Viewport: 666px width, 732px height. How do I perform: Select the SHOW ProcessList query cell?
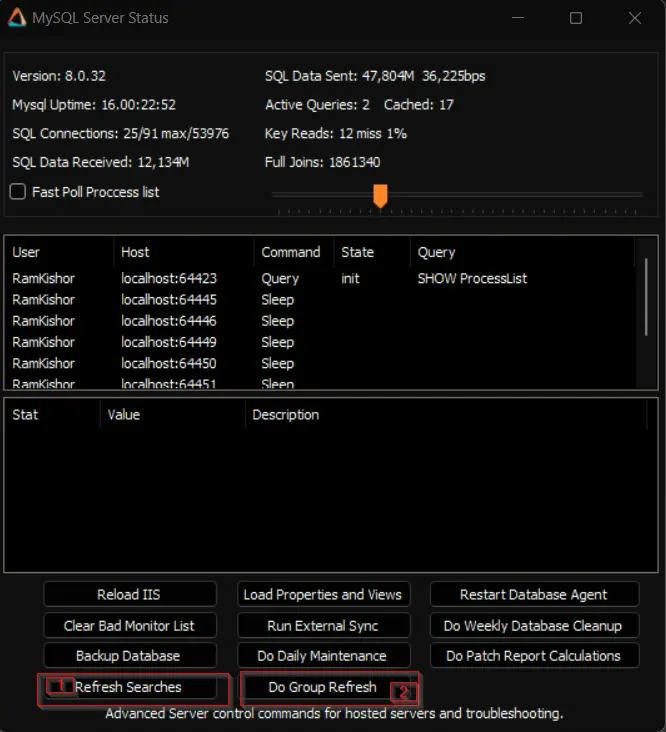pos(472,279)
